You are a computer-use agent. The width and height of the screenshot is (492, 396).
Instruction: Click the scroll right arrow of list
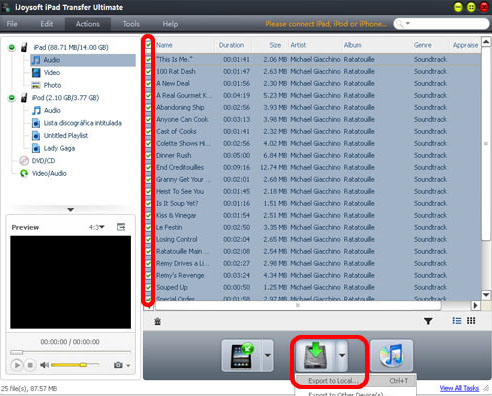pyautogui.click(x=475, y=305)
